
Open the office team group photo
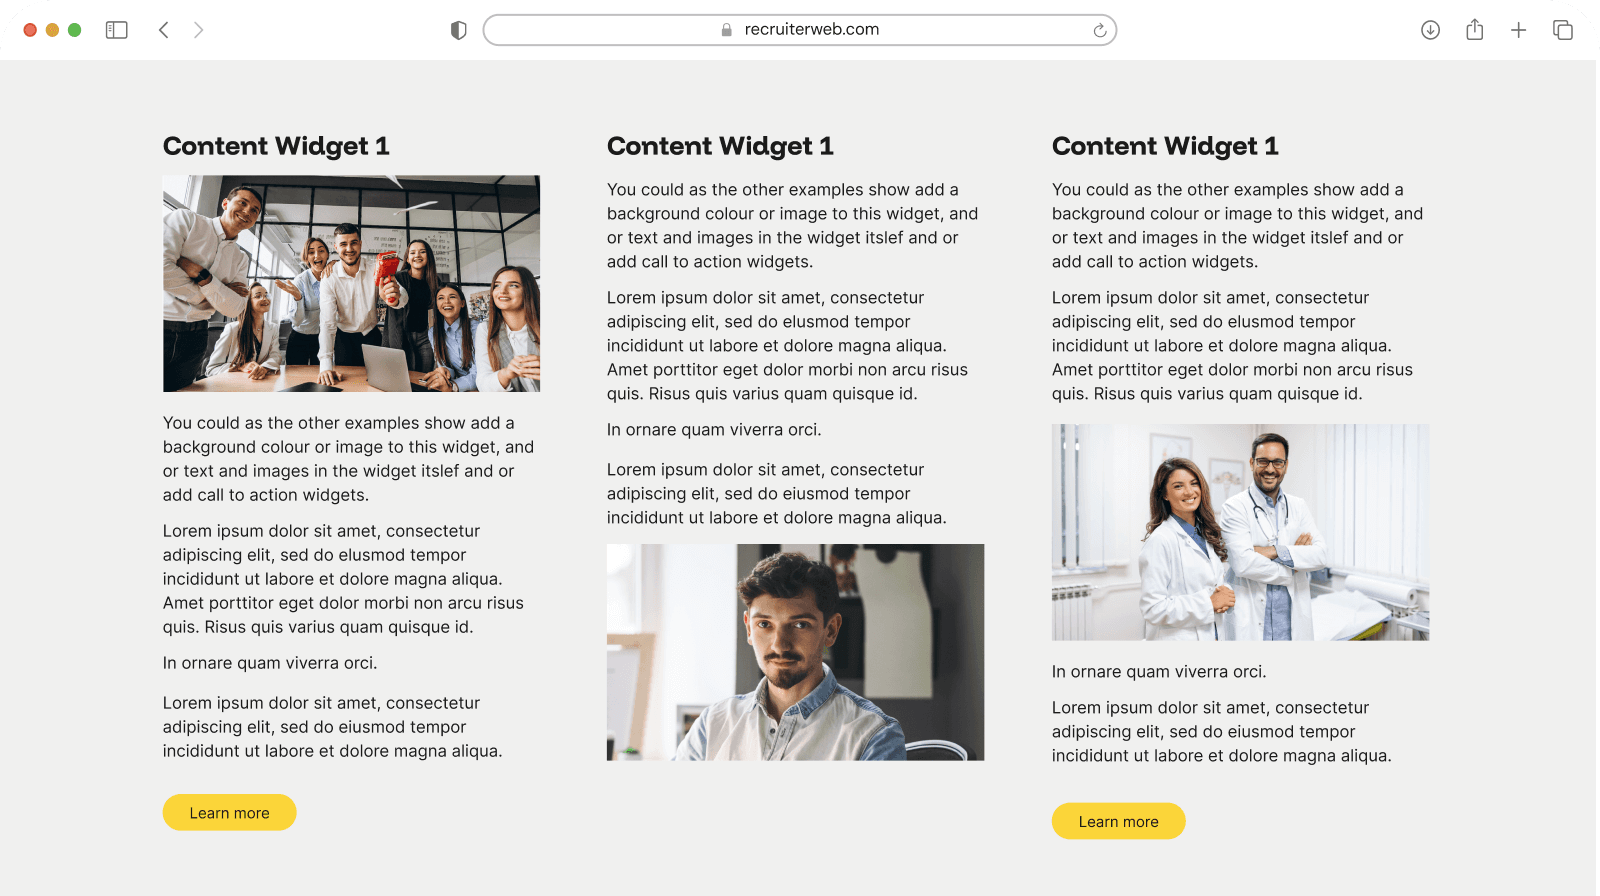(352, 284)
